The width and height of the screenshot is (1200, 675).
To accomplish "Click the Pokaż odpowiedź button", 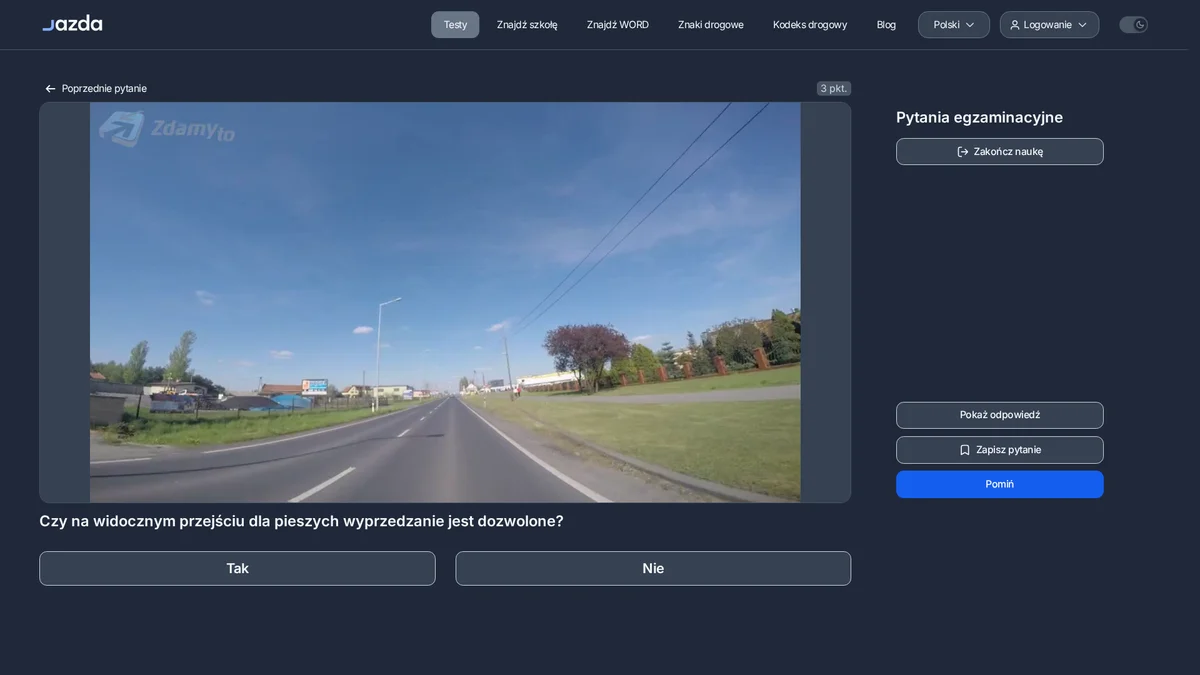I will point(1000,415).
